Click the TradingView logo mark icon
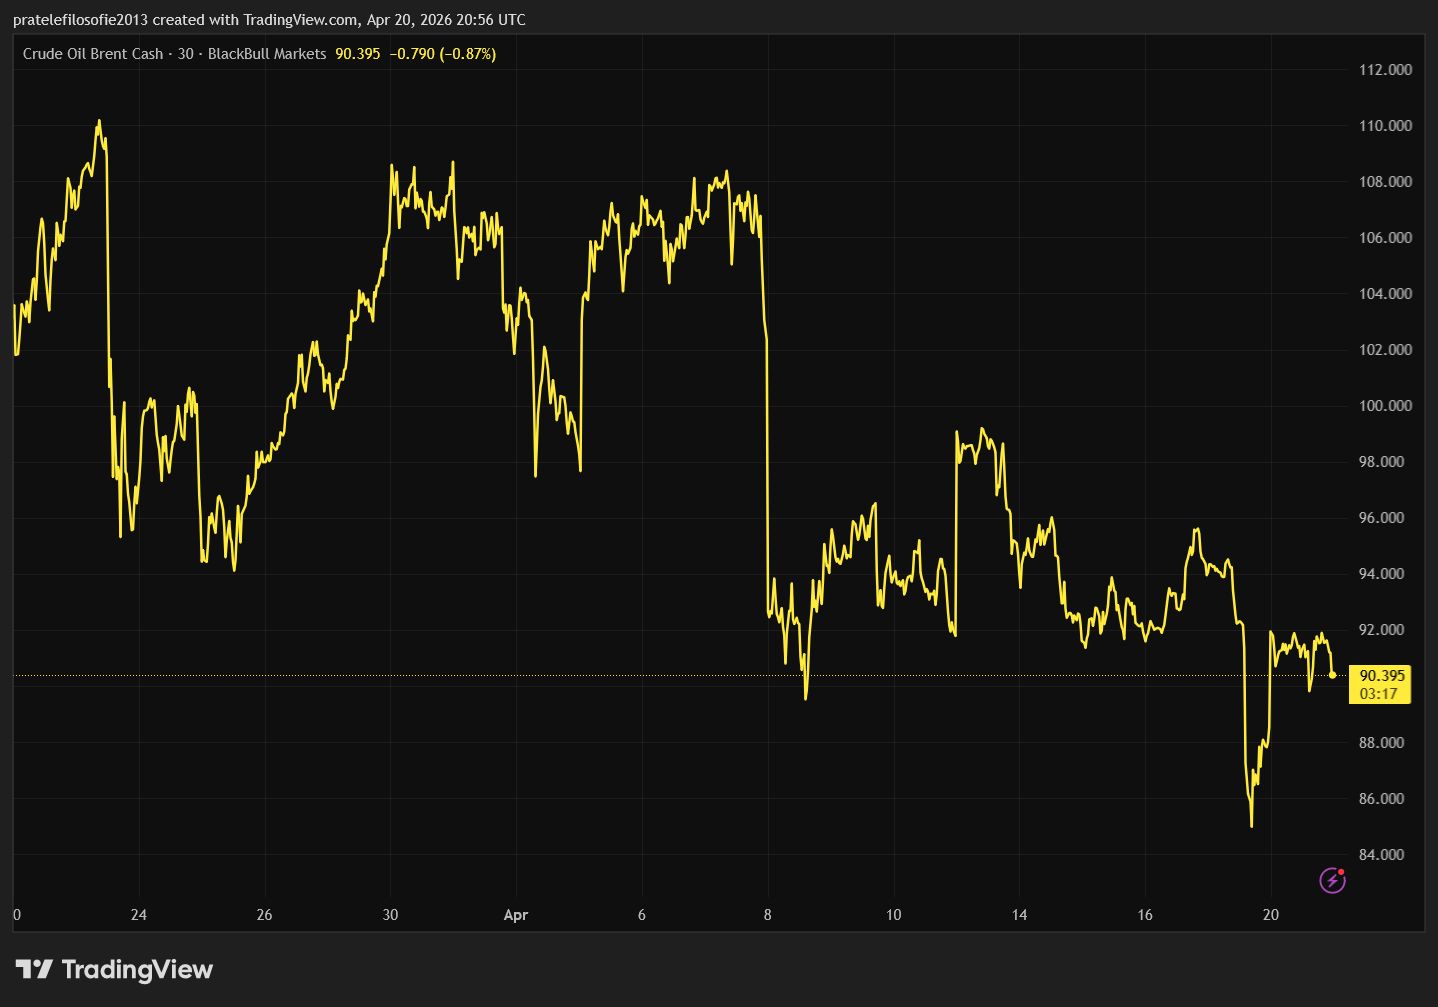 pyautogui.click(x=34, y=969)
